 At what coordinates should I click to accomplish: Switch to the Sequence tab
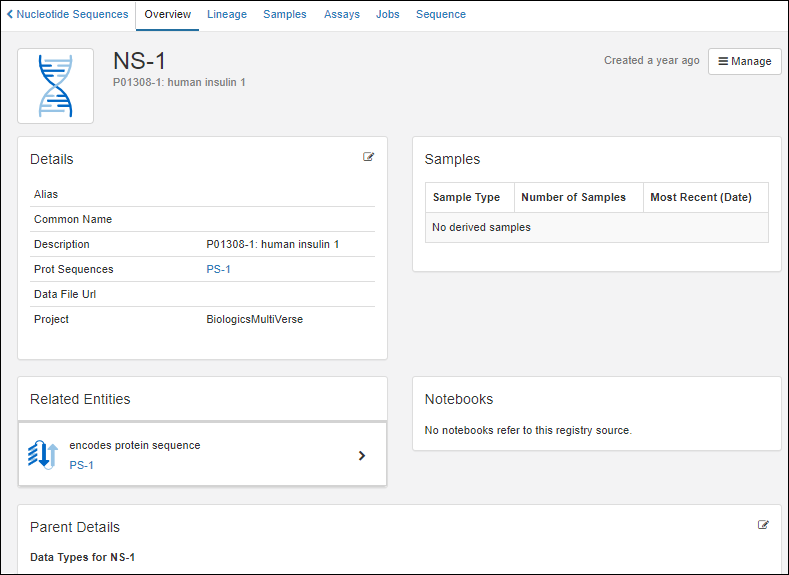tap(441, 15)
